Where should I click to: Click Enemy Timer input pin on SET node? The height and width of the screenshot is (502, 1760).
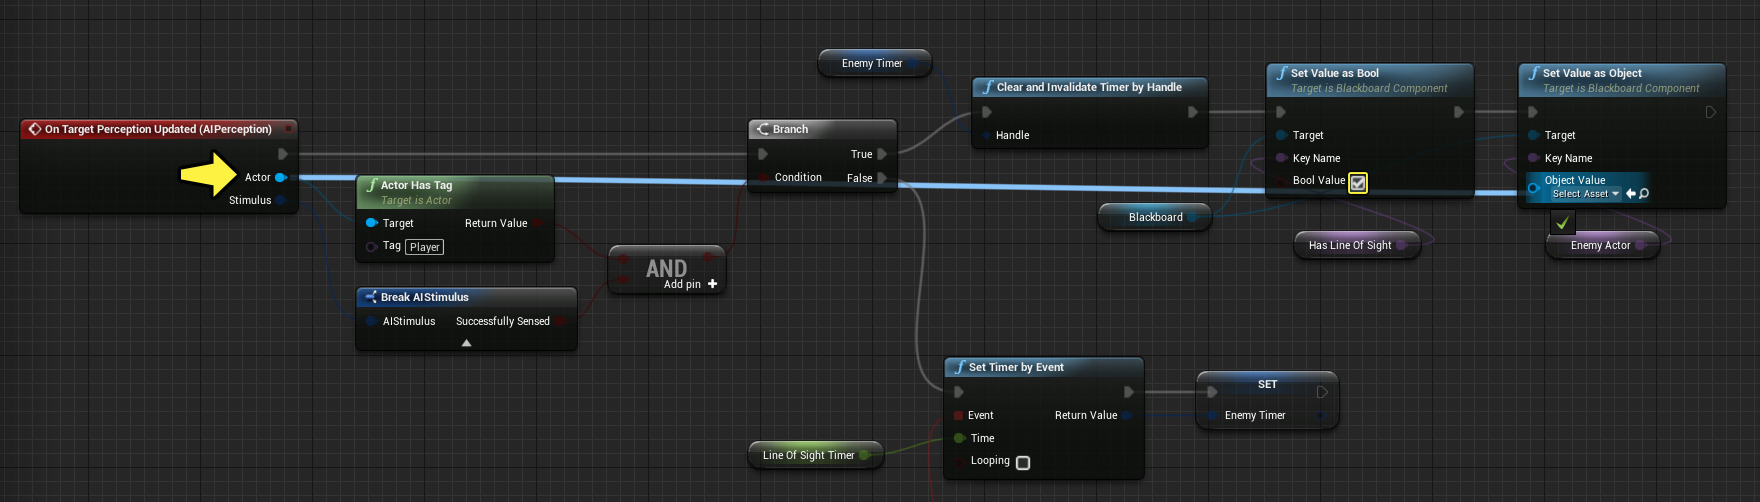click(x=1212, y=415)
